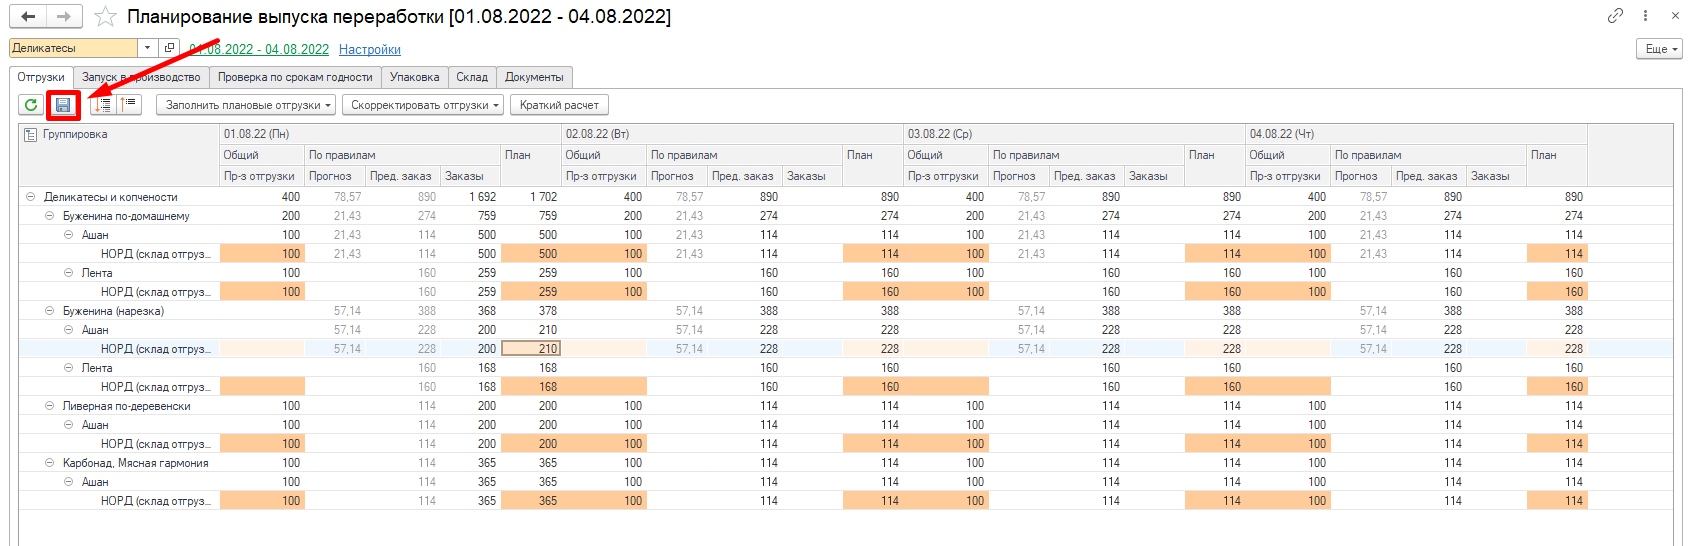Click the green refresh icon in toolbar
1689x546 pixels.
[31, 105]
